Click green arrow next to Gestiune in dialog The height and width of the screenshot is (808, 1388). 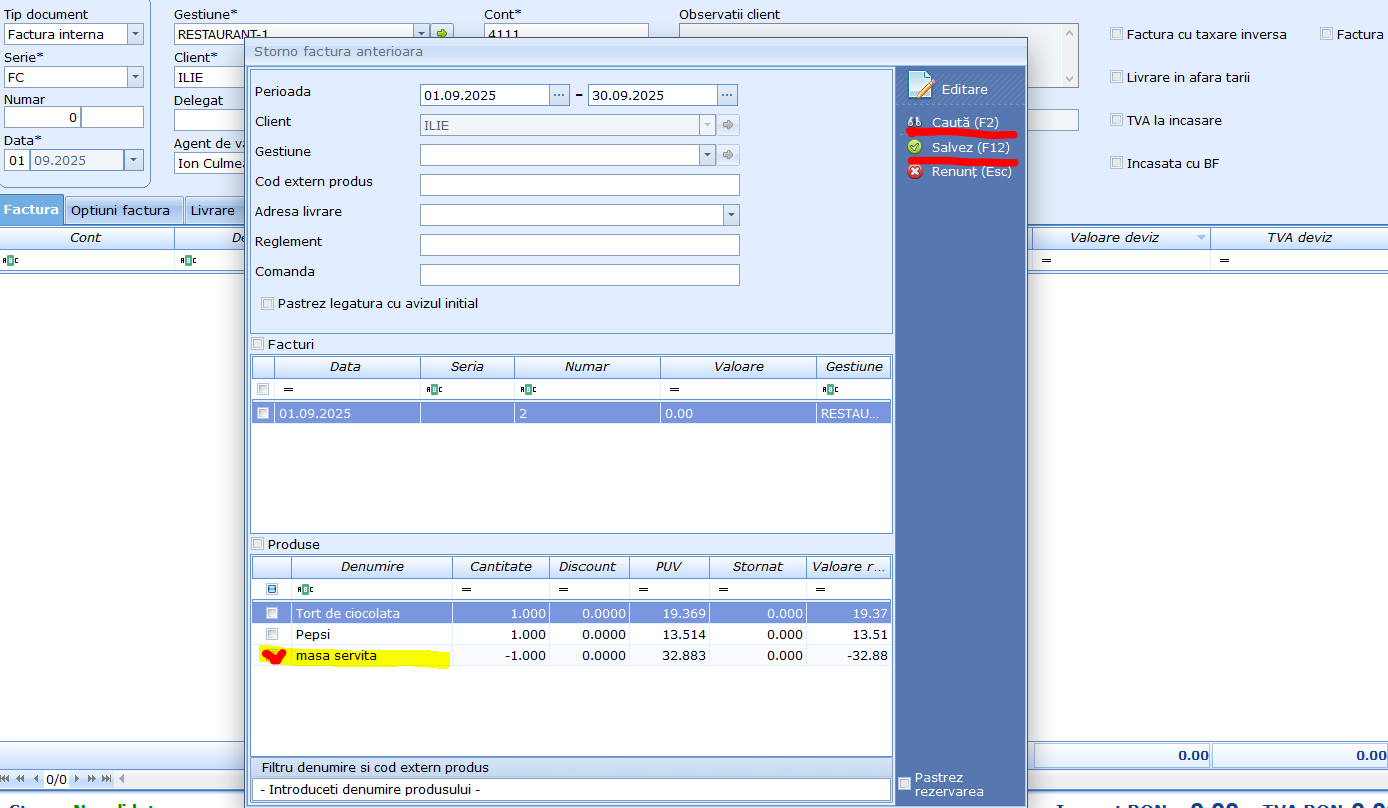(729, 155)
